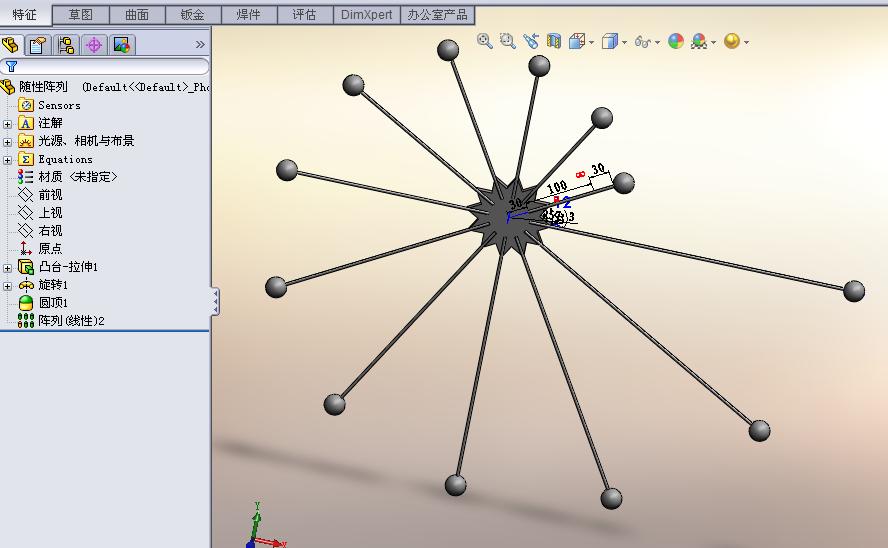Image resolution: width=888 pixels, height=548 pixels.
Task: Switch to the DimXpert tab
Action: (366, 15)
